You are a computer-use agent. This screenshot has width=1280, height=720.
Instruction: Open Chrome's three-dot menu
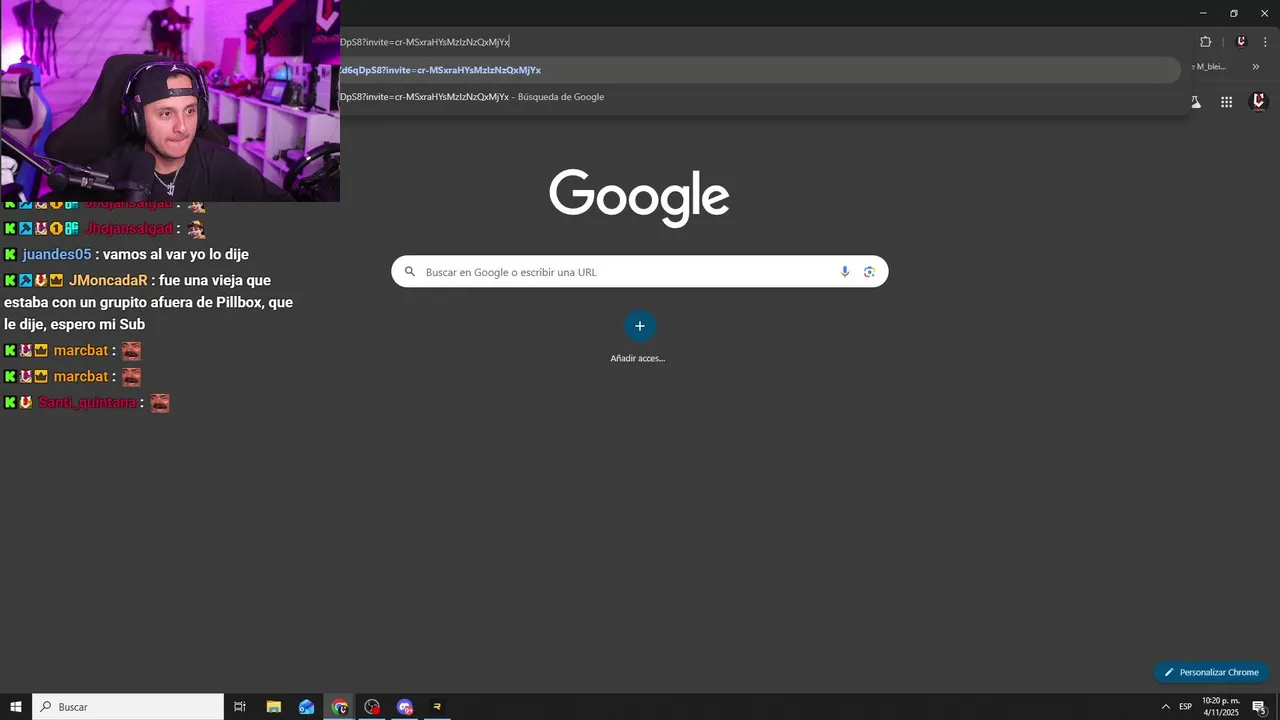(1265, 42)
